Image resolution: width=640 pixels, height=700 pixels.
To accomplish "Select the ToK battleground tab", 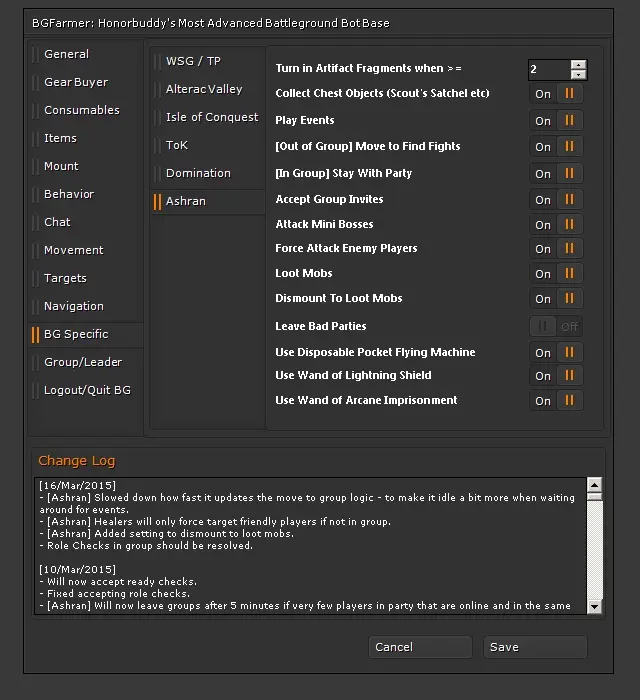I will click(208, 146).
